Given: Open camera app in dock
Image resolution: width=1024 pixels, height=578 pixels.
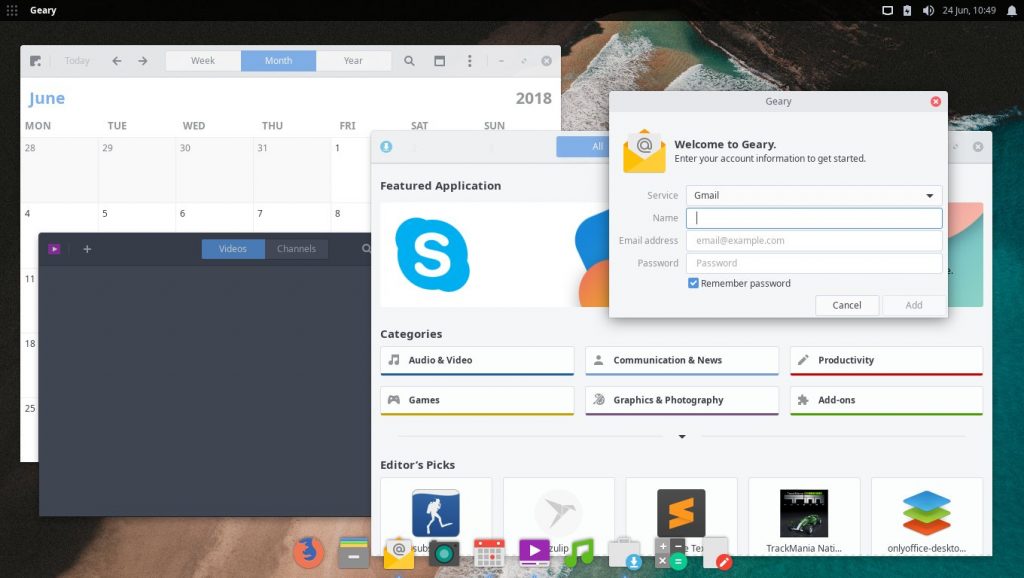Looking at the screenshot, I should coord(444,554).
